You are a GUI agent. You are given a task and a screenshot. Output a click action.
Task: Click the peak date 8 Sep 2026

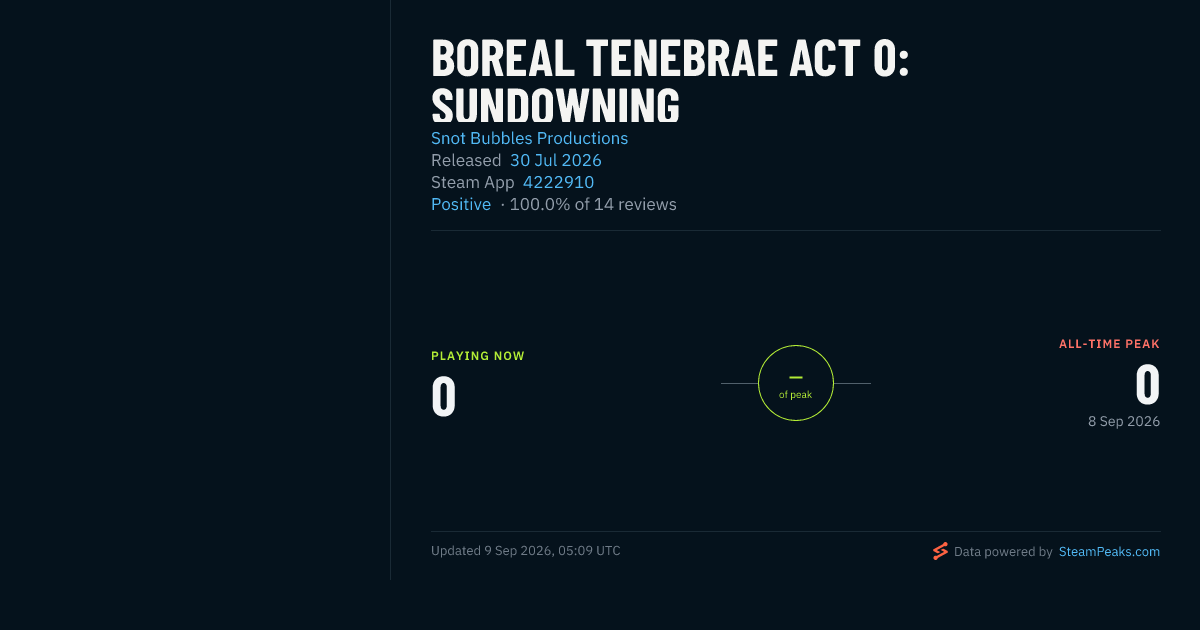click(1124, 422)
